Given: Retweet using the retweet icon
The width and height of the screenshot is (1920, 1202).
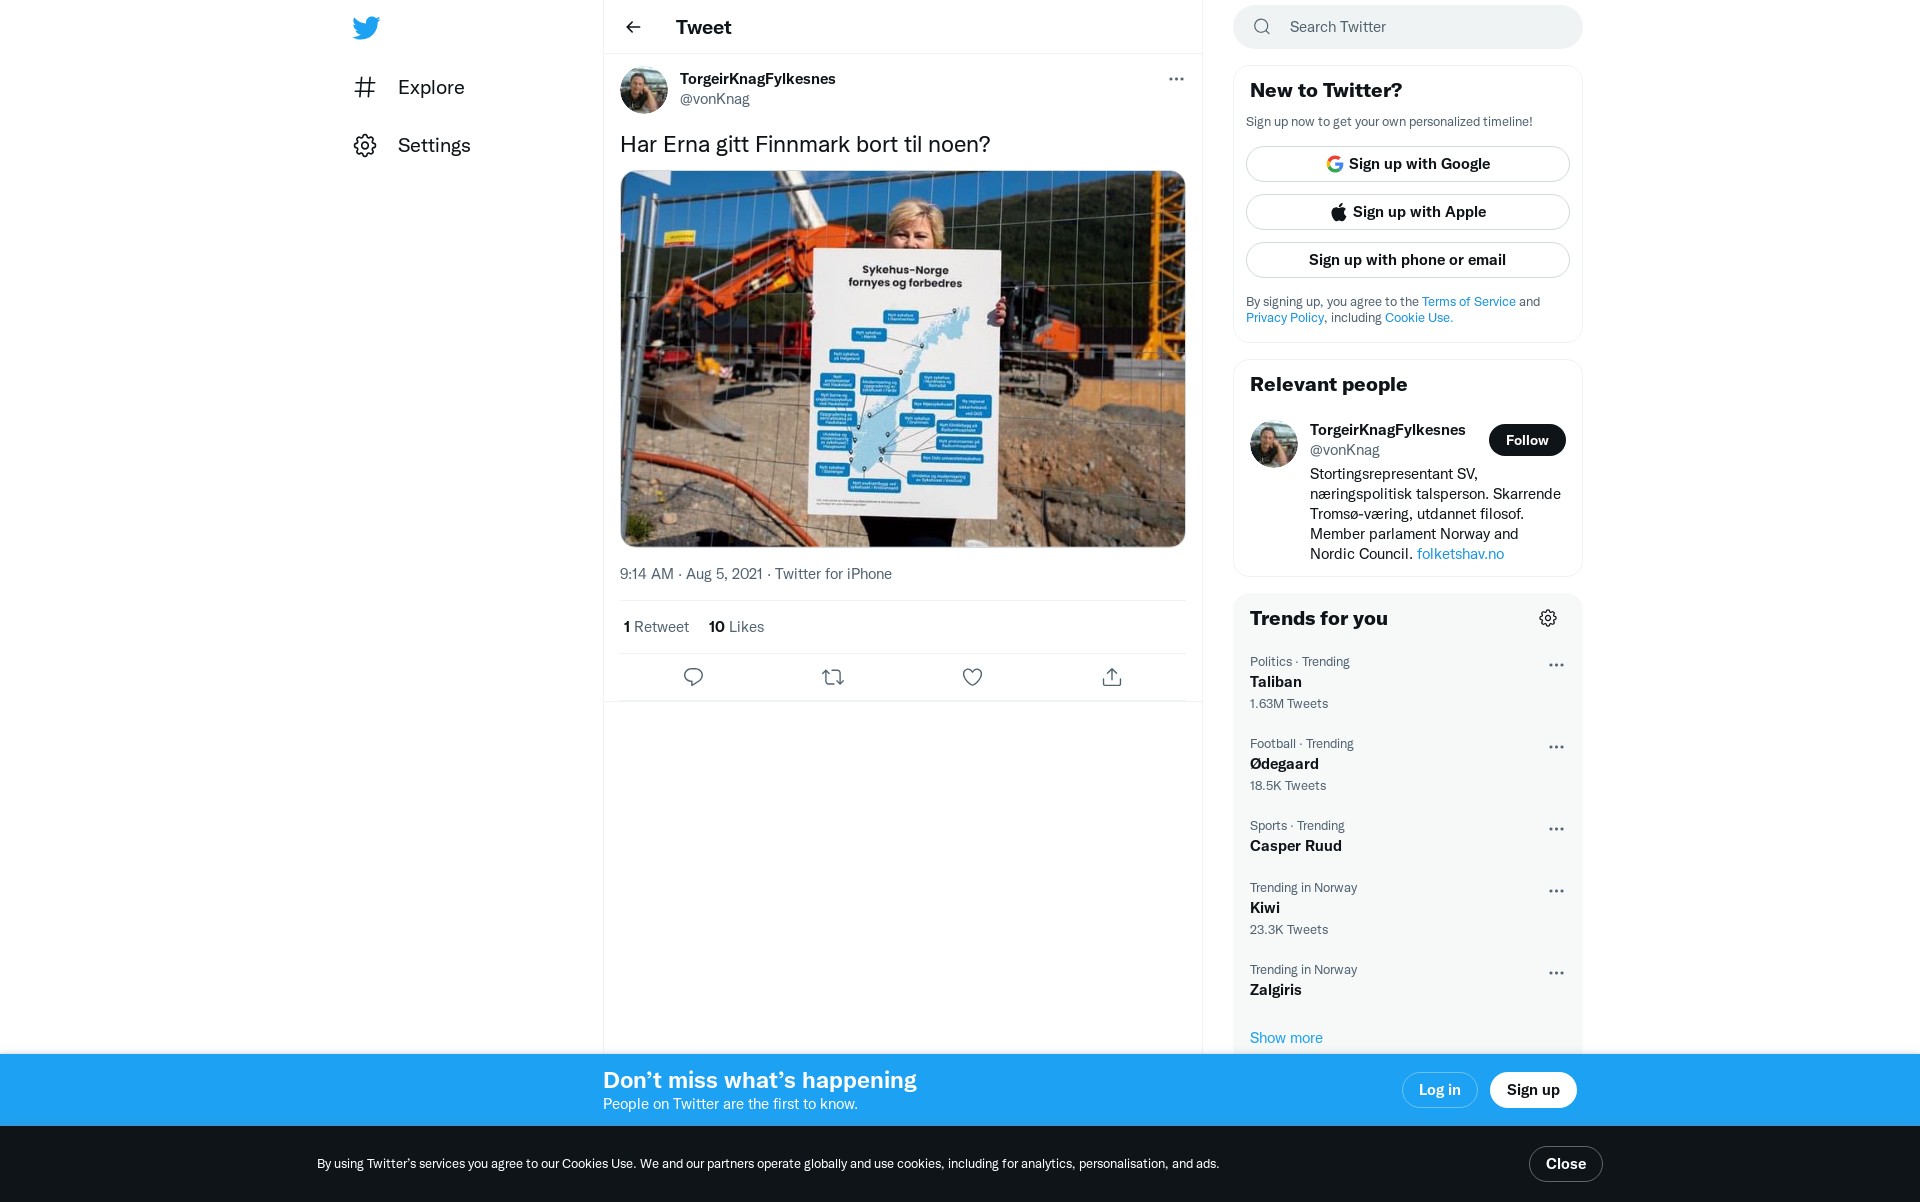Looking at the screenshot, I should click(833, 677).
